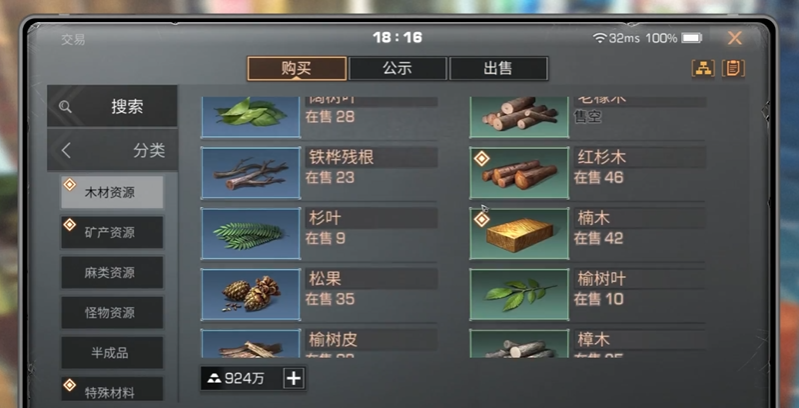Viewport: 799px width, 408px height.
Task: Open the 半成品 category
Action: click(x=112, y=352)
